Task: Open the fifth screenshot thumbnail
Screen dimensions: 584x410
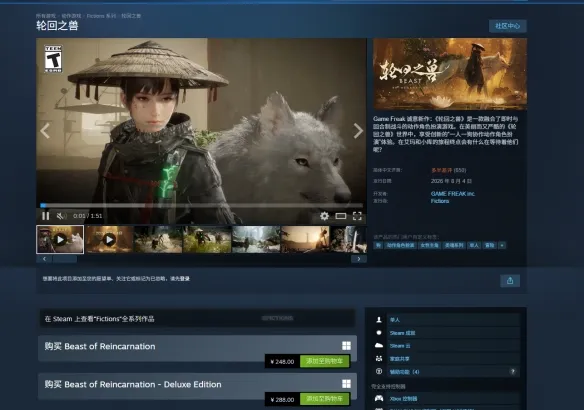Action: (x=256, y=239)
